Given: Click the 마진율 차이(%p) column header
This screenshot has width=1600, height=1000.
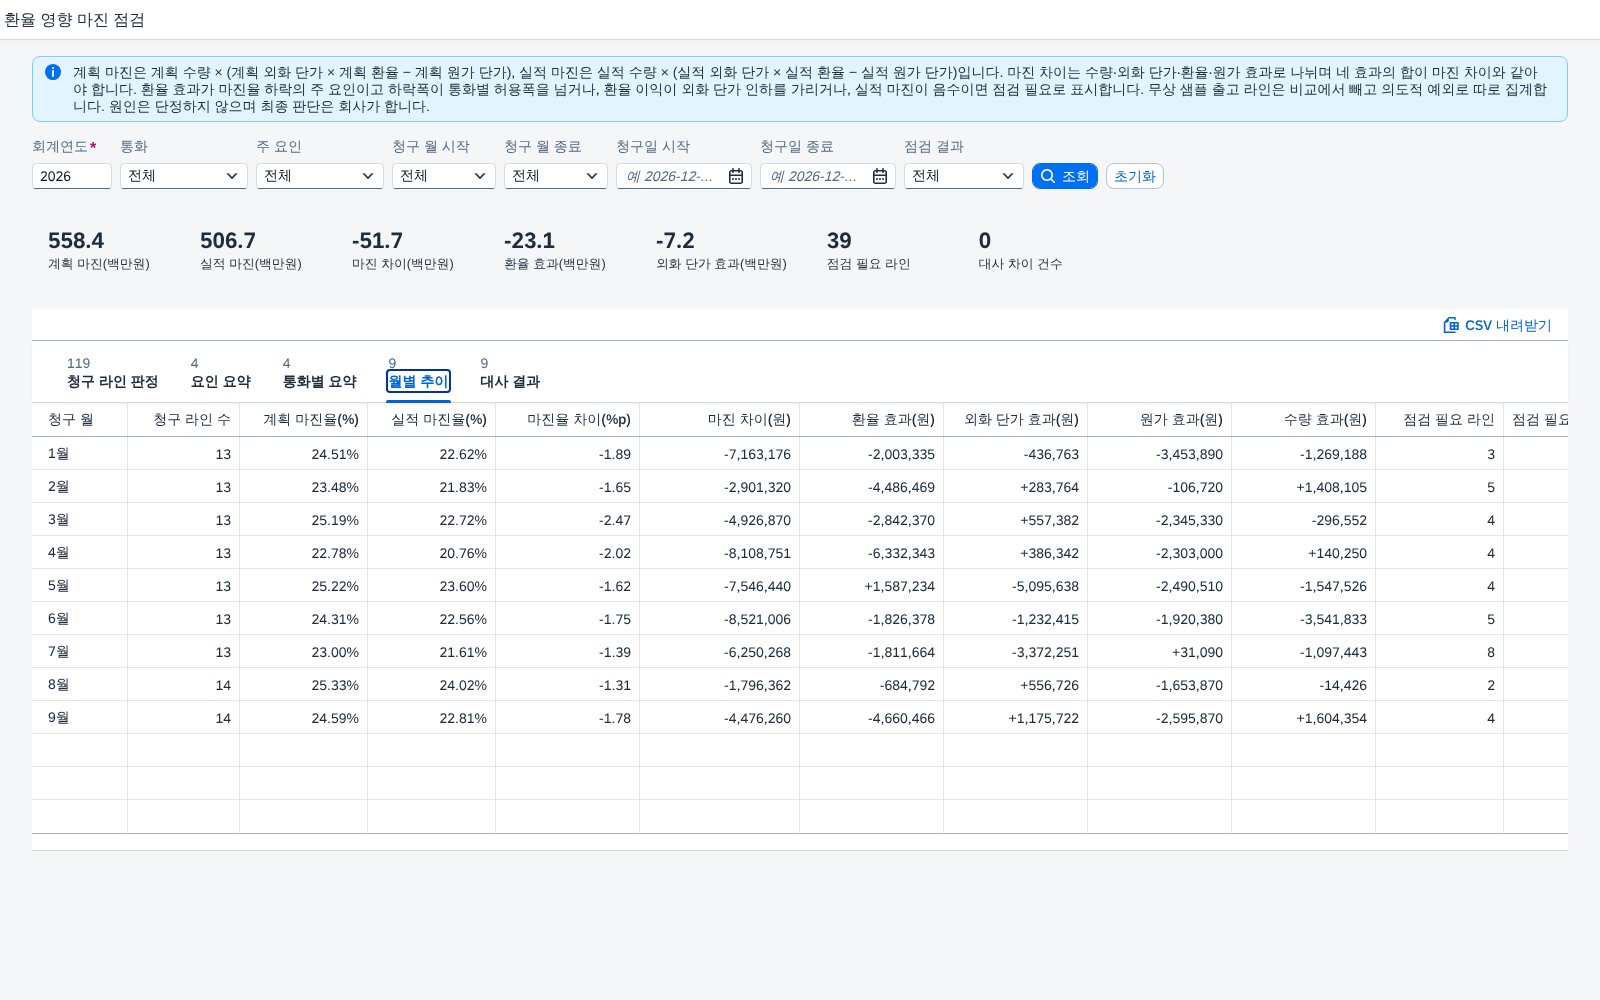Looking at the screenshot, I should point(568,420).
